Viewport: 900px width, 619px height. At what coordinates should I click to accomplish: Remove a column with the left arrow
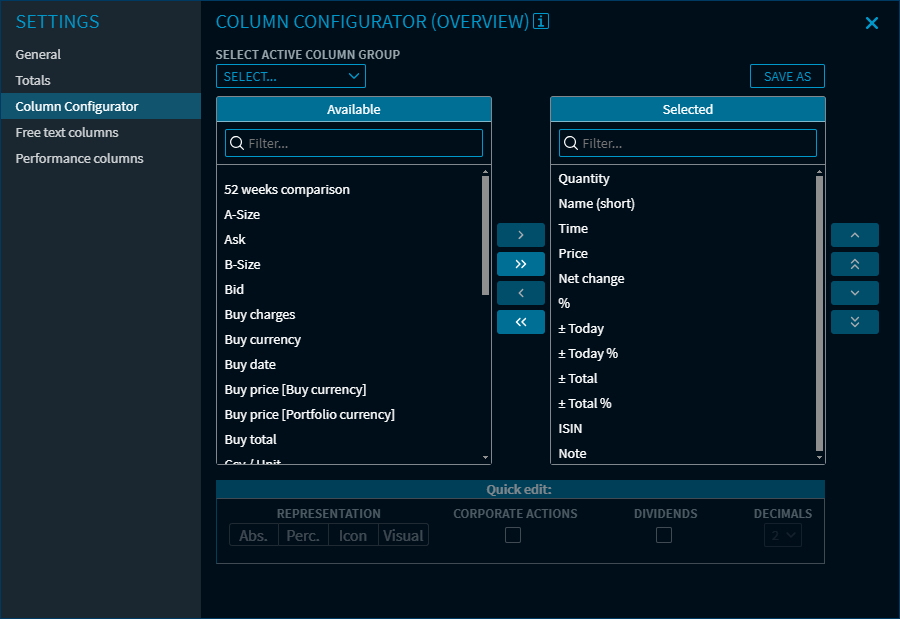point(521,292)
